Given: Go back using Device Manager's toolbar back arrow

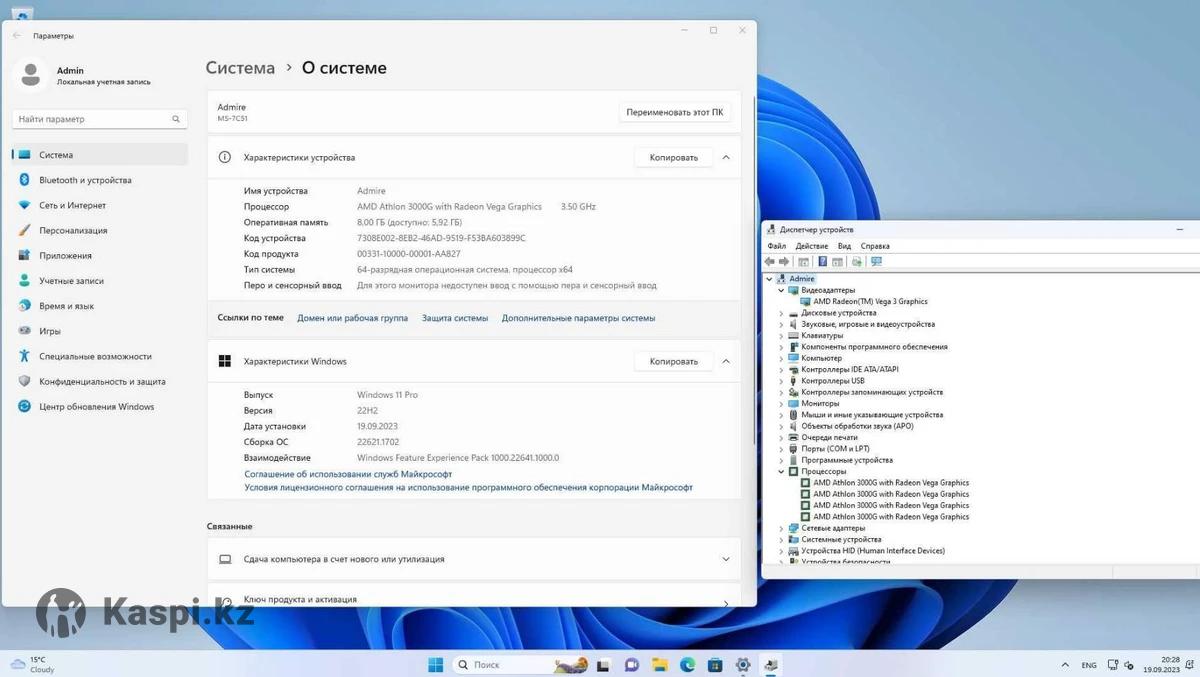Looking at the screenshot, I should [x=770, y=262].
